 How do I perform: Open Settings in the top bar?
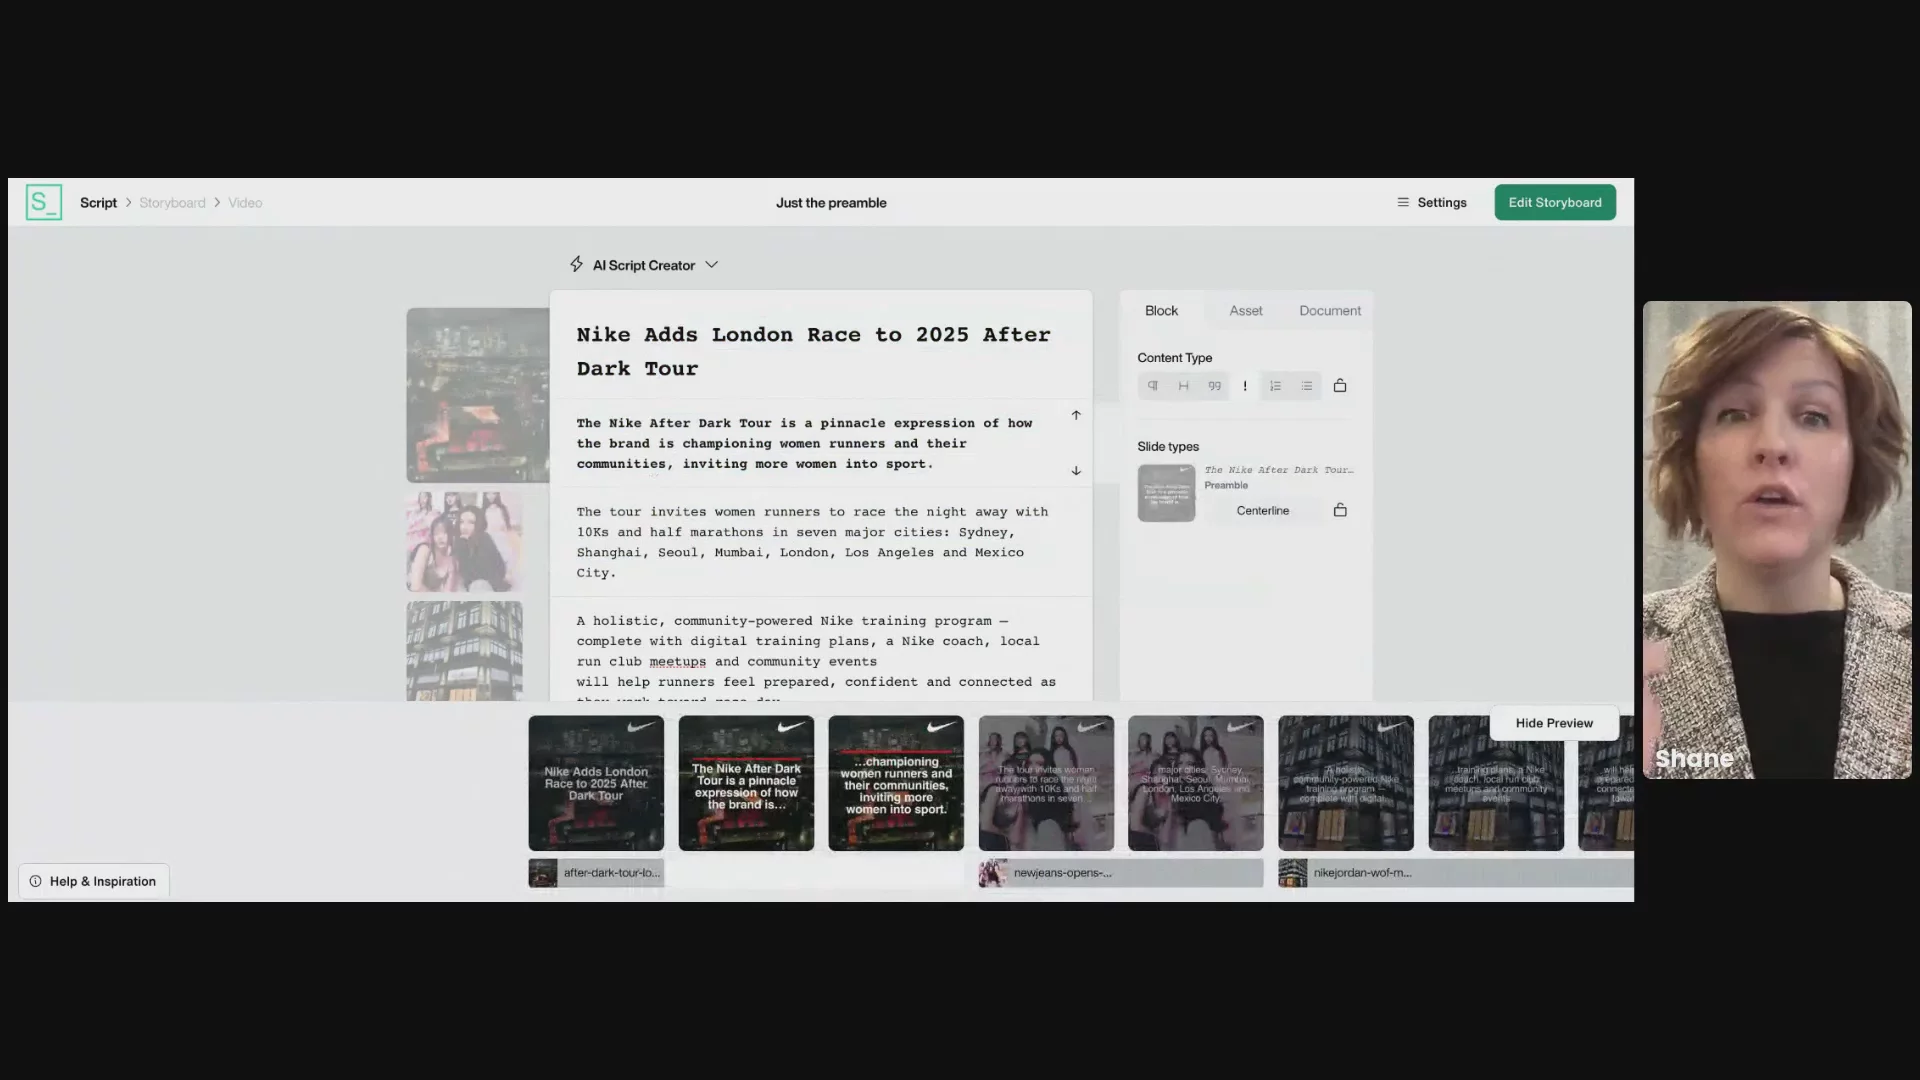click(x=1432, y=202)
